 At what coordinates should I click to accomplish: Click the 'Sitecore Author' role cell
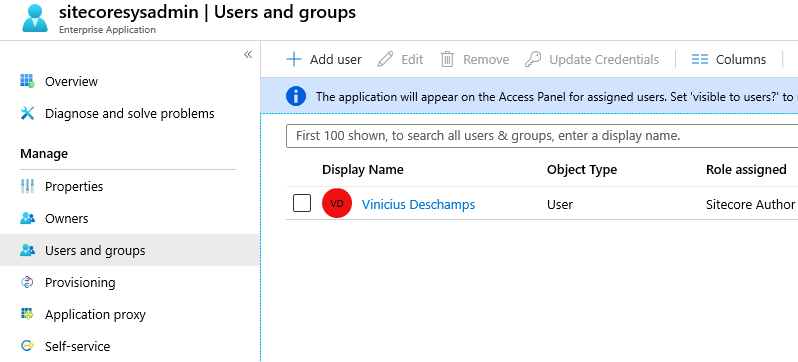coord(750,204)
